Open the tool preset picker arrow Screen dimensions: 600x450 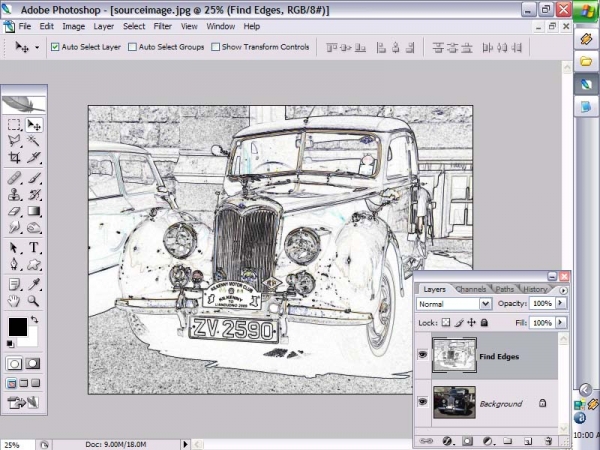(x=37, y=47)
